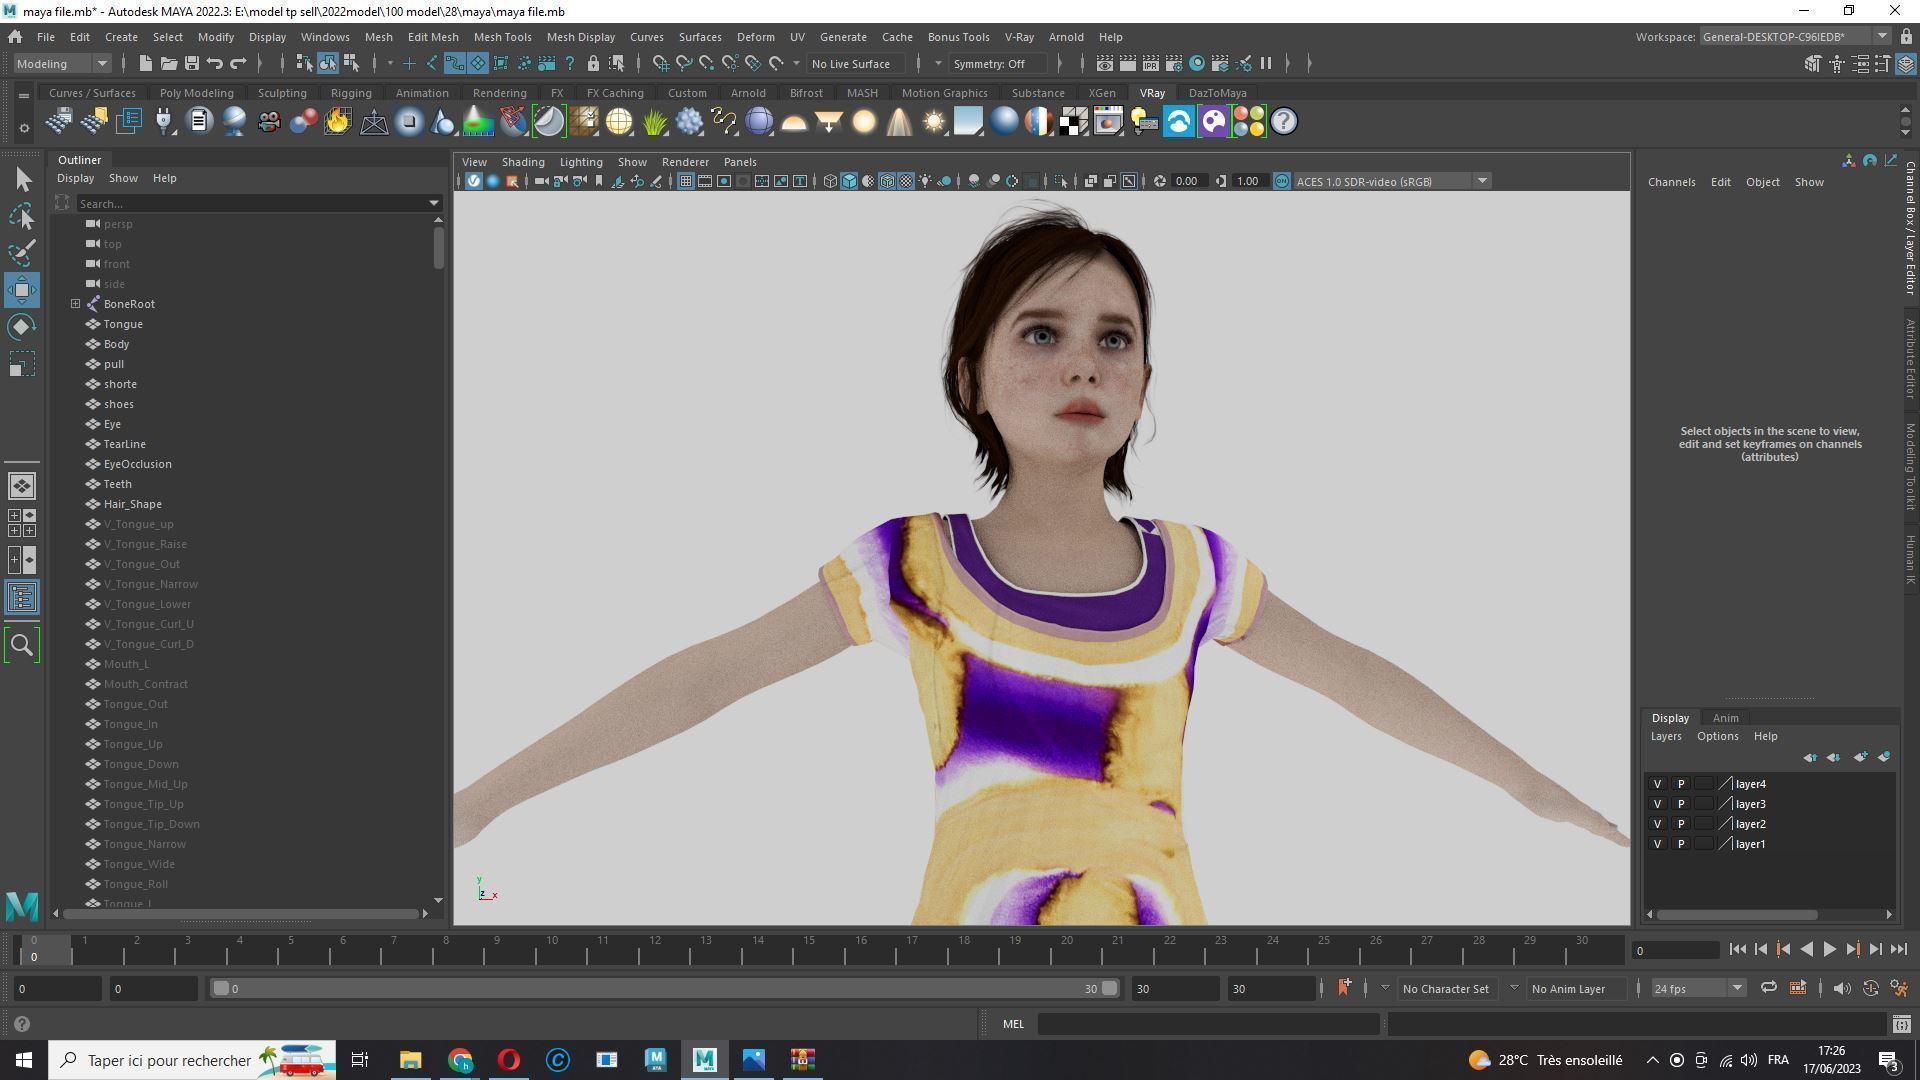Toggle visibility V of layer4

click(x=1657, y=784)
